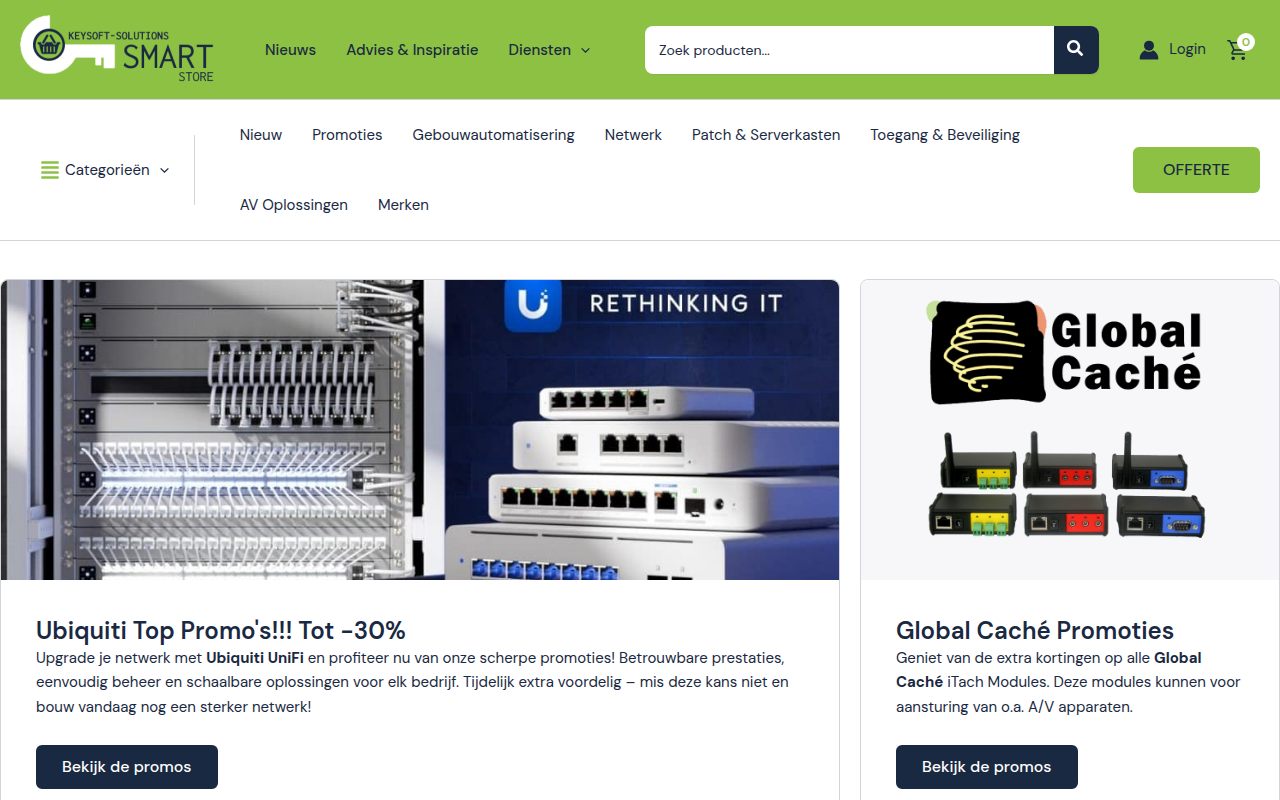The image size is (1280, 800).
Task: Open the Gebouwautomatisering category
Action: pyautogui.click(x=493, y=135)
